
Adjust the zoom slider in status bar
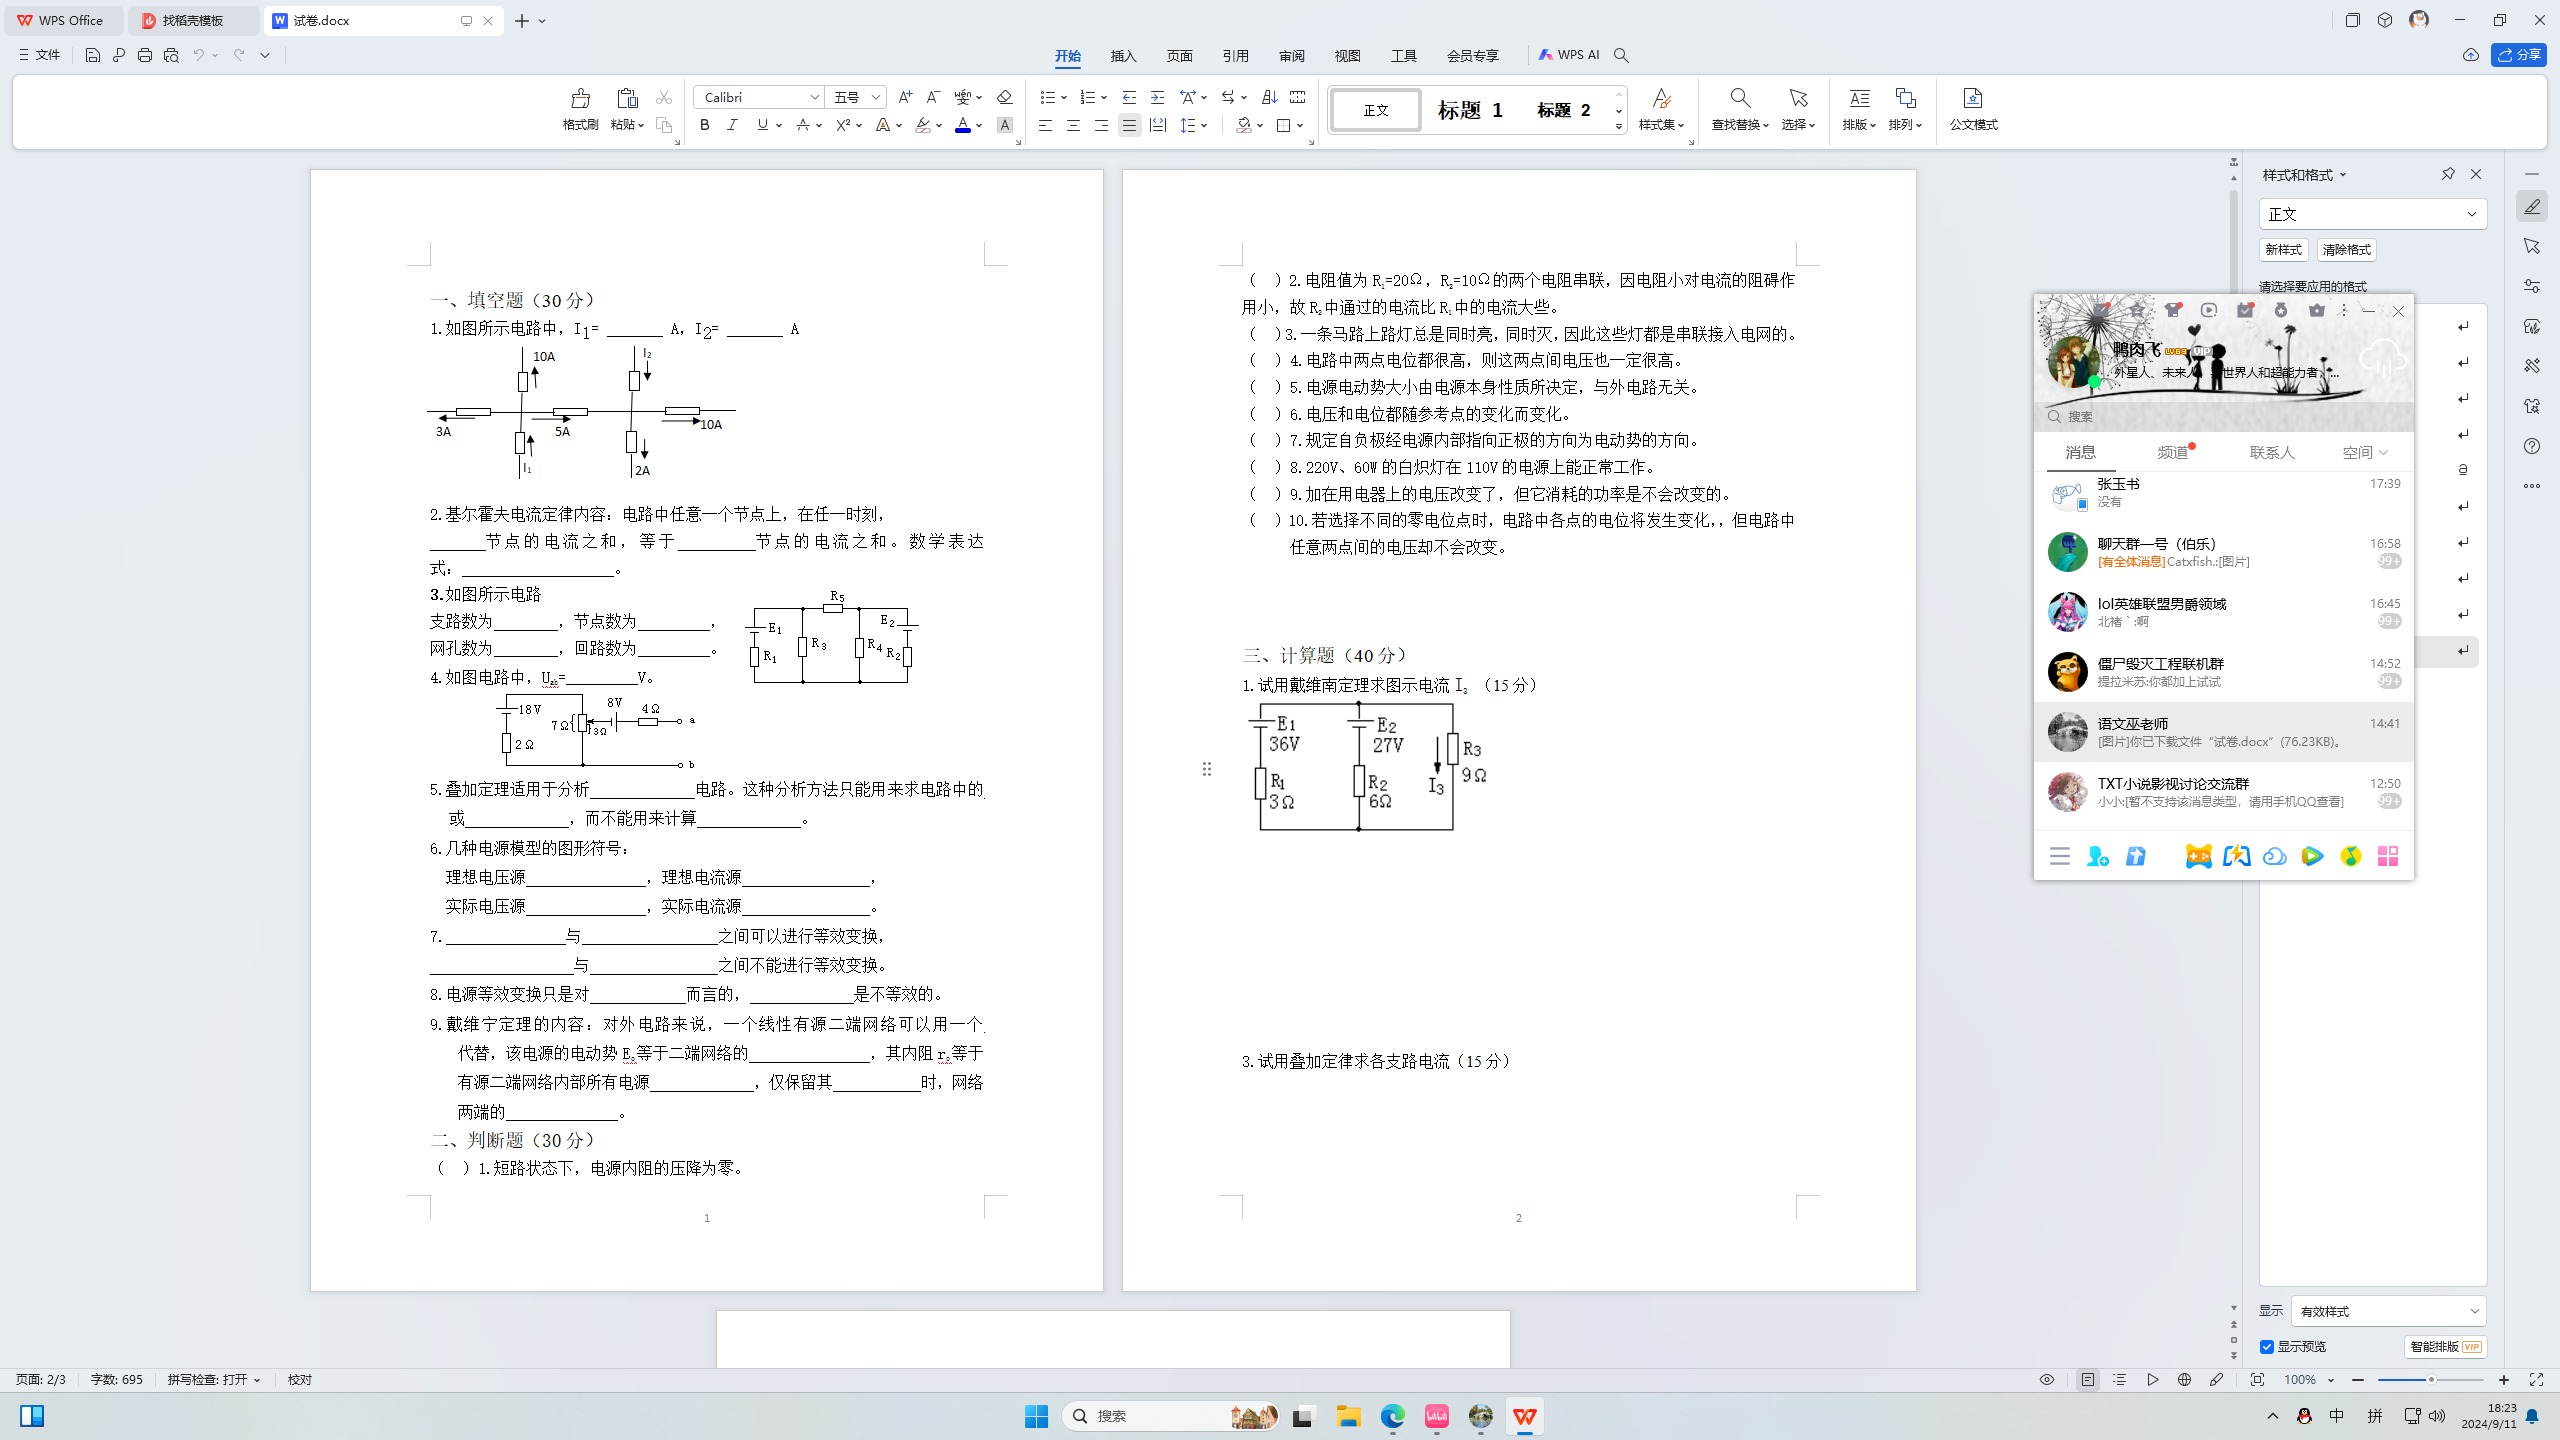[x=2430, y=1380]
